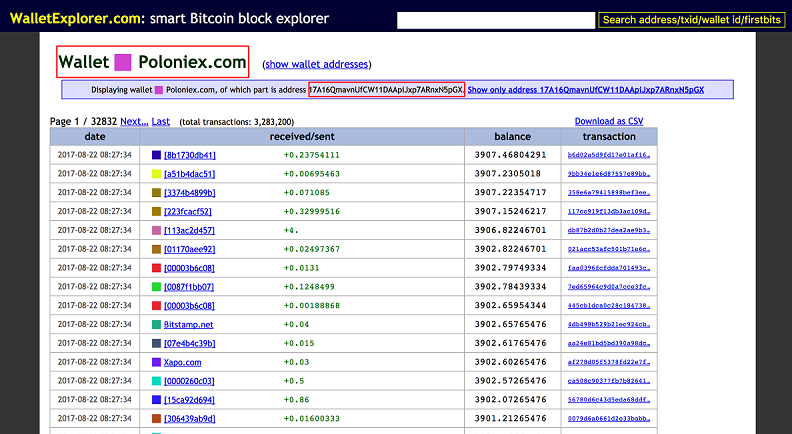792x434 pixels.
Task: Open wallet link [01170aee92]
Action: click(x=189, y=249)
